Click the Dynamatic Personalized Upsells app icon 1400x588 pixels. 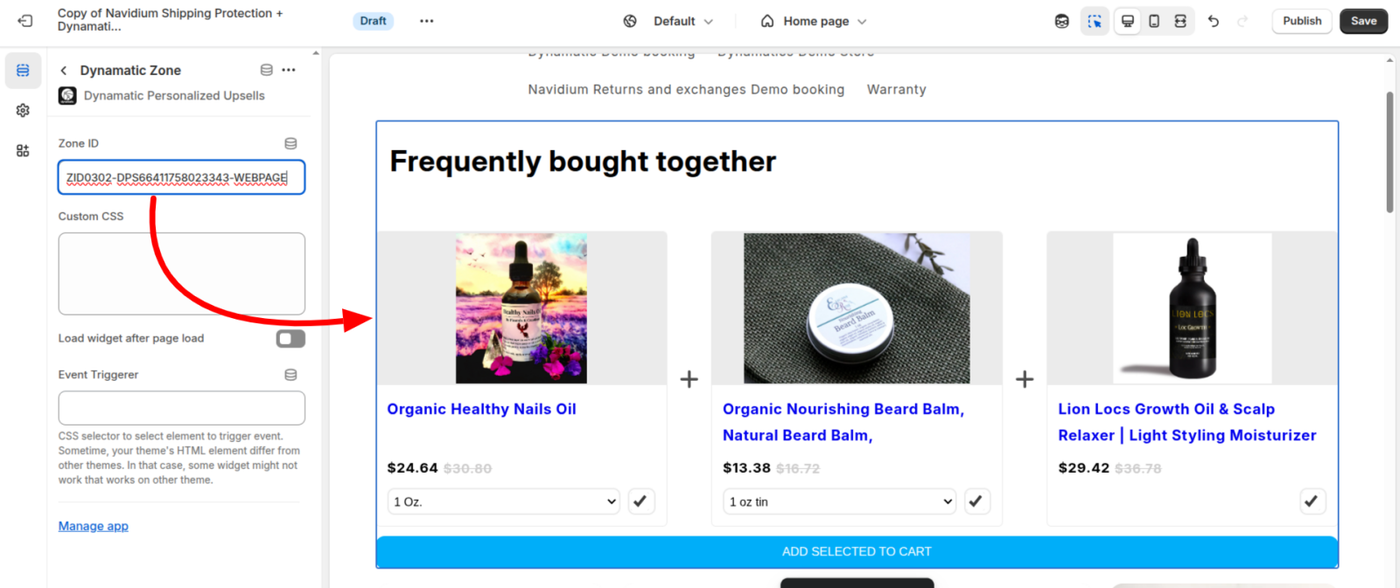point(67,96)
